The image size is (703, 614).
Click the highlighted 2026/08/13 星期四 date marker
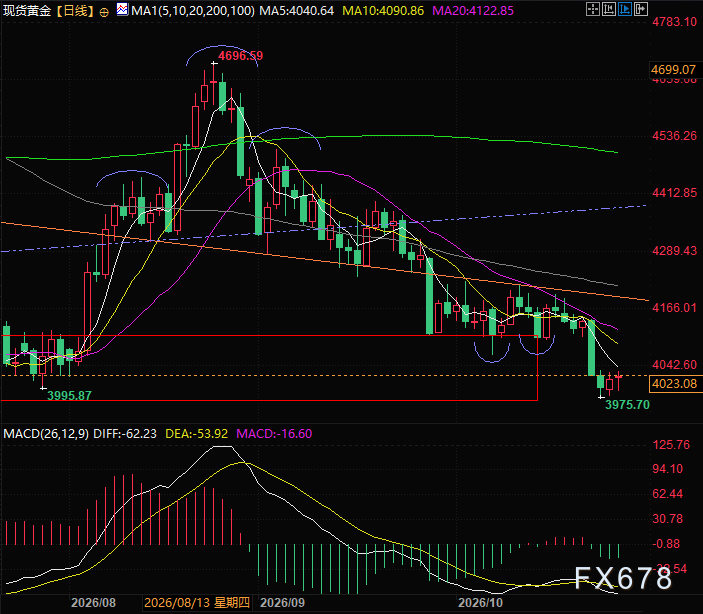tap(197, 602)
